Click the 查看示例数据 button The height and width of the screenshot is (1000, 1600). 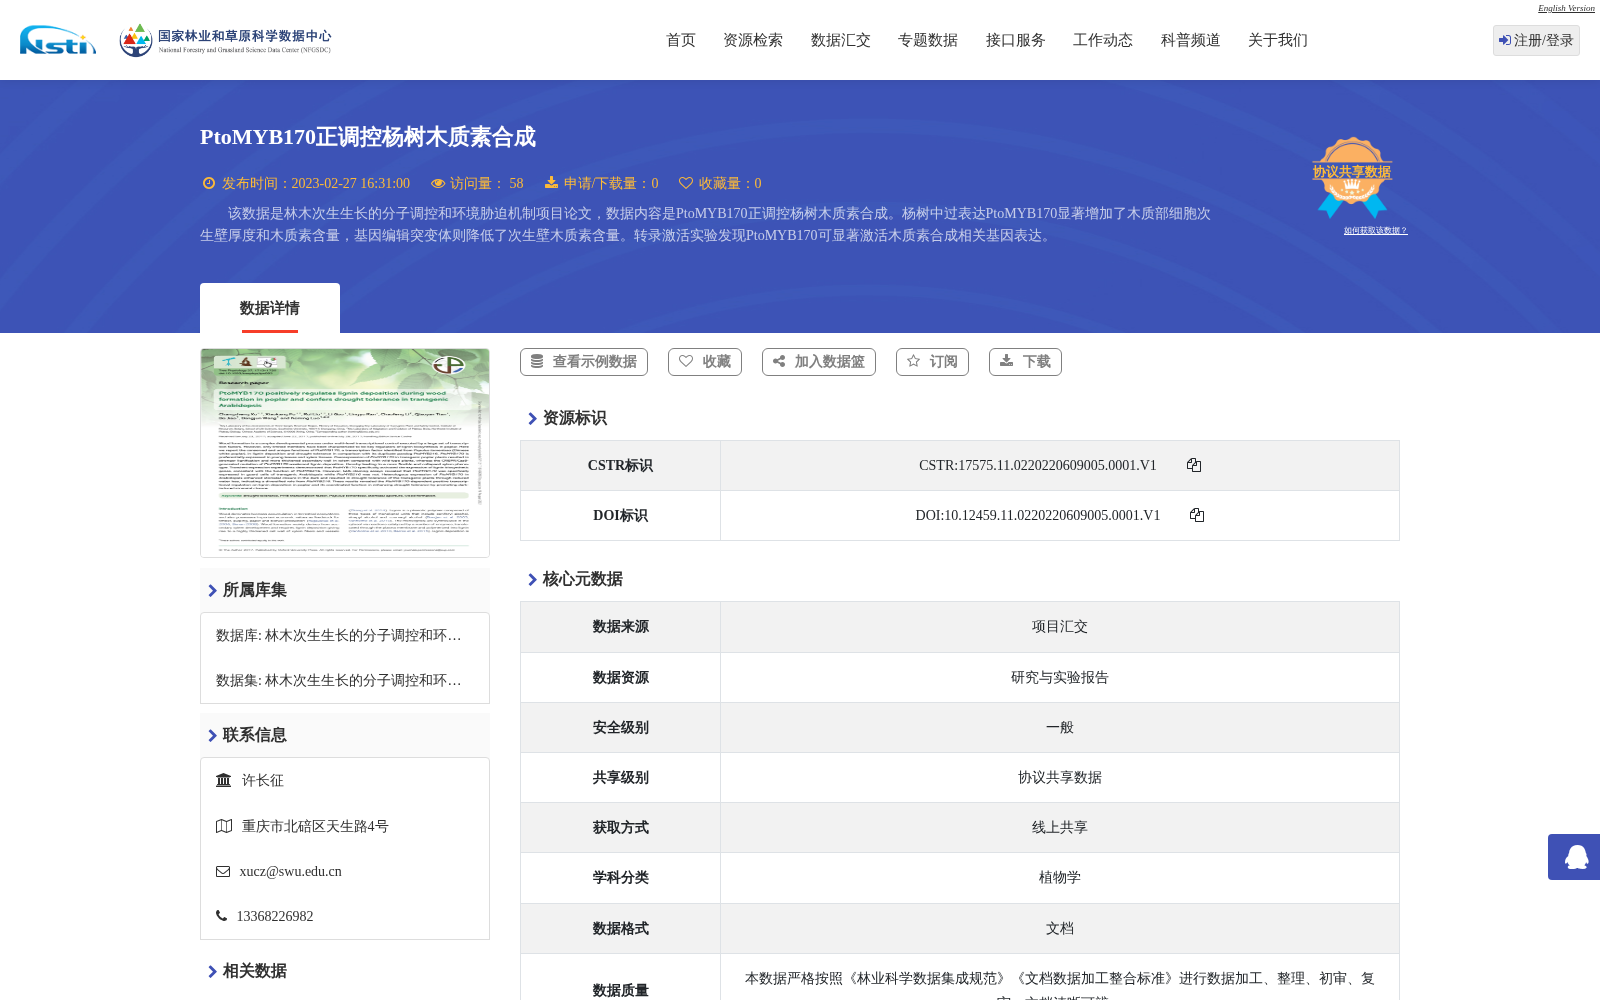[x=584, y=362]
